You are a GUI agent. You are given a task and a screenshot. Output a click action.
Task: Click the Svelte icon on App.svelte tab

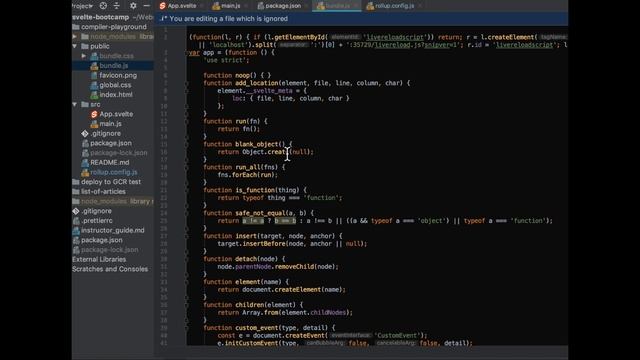coord(162,6)
